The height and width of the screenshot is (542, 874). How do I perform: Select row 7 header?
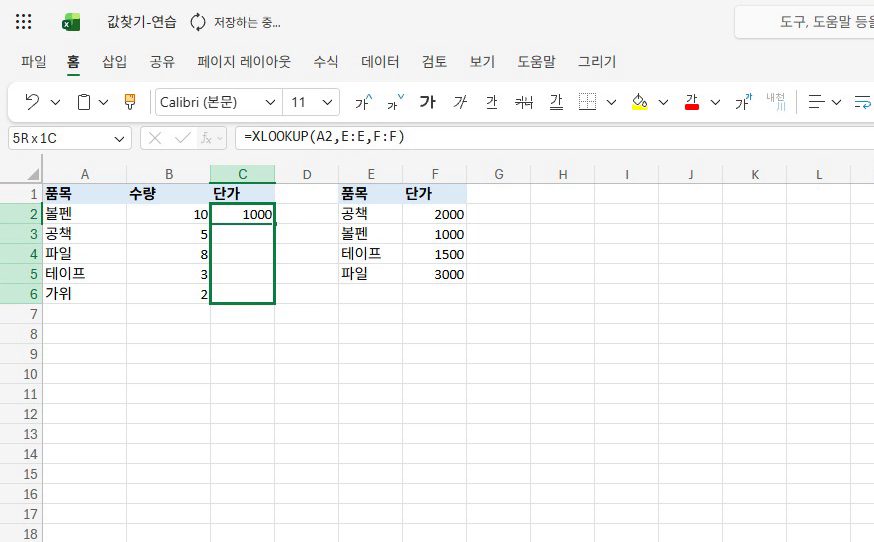[x=21, y=314]
